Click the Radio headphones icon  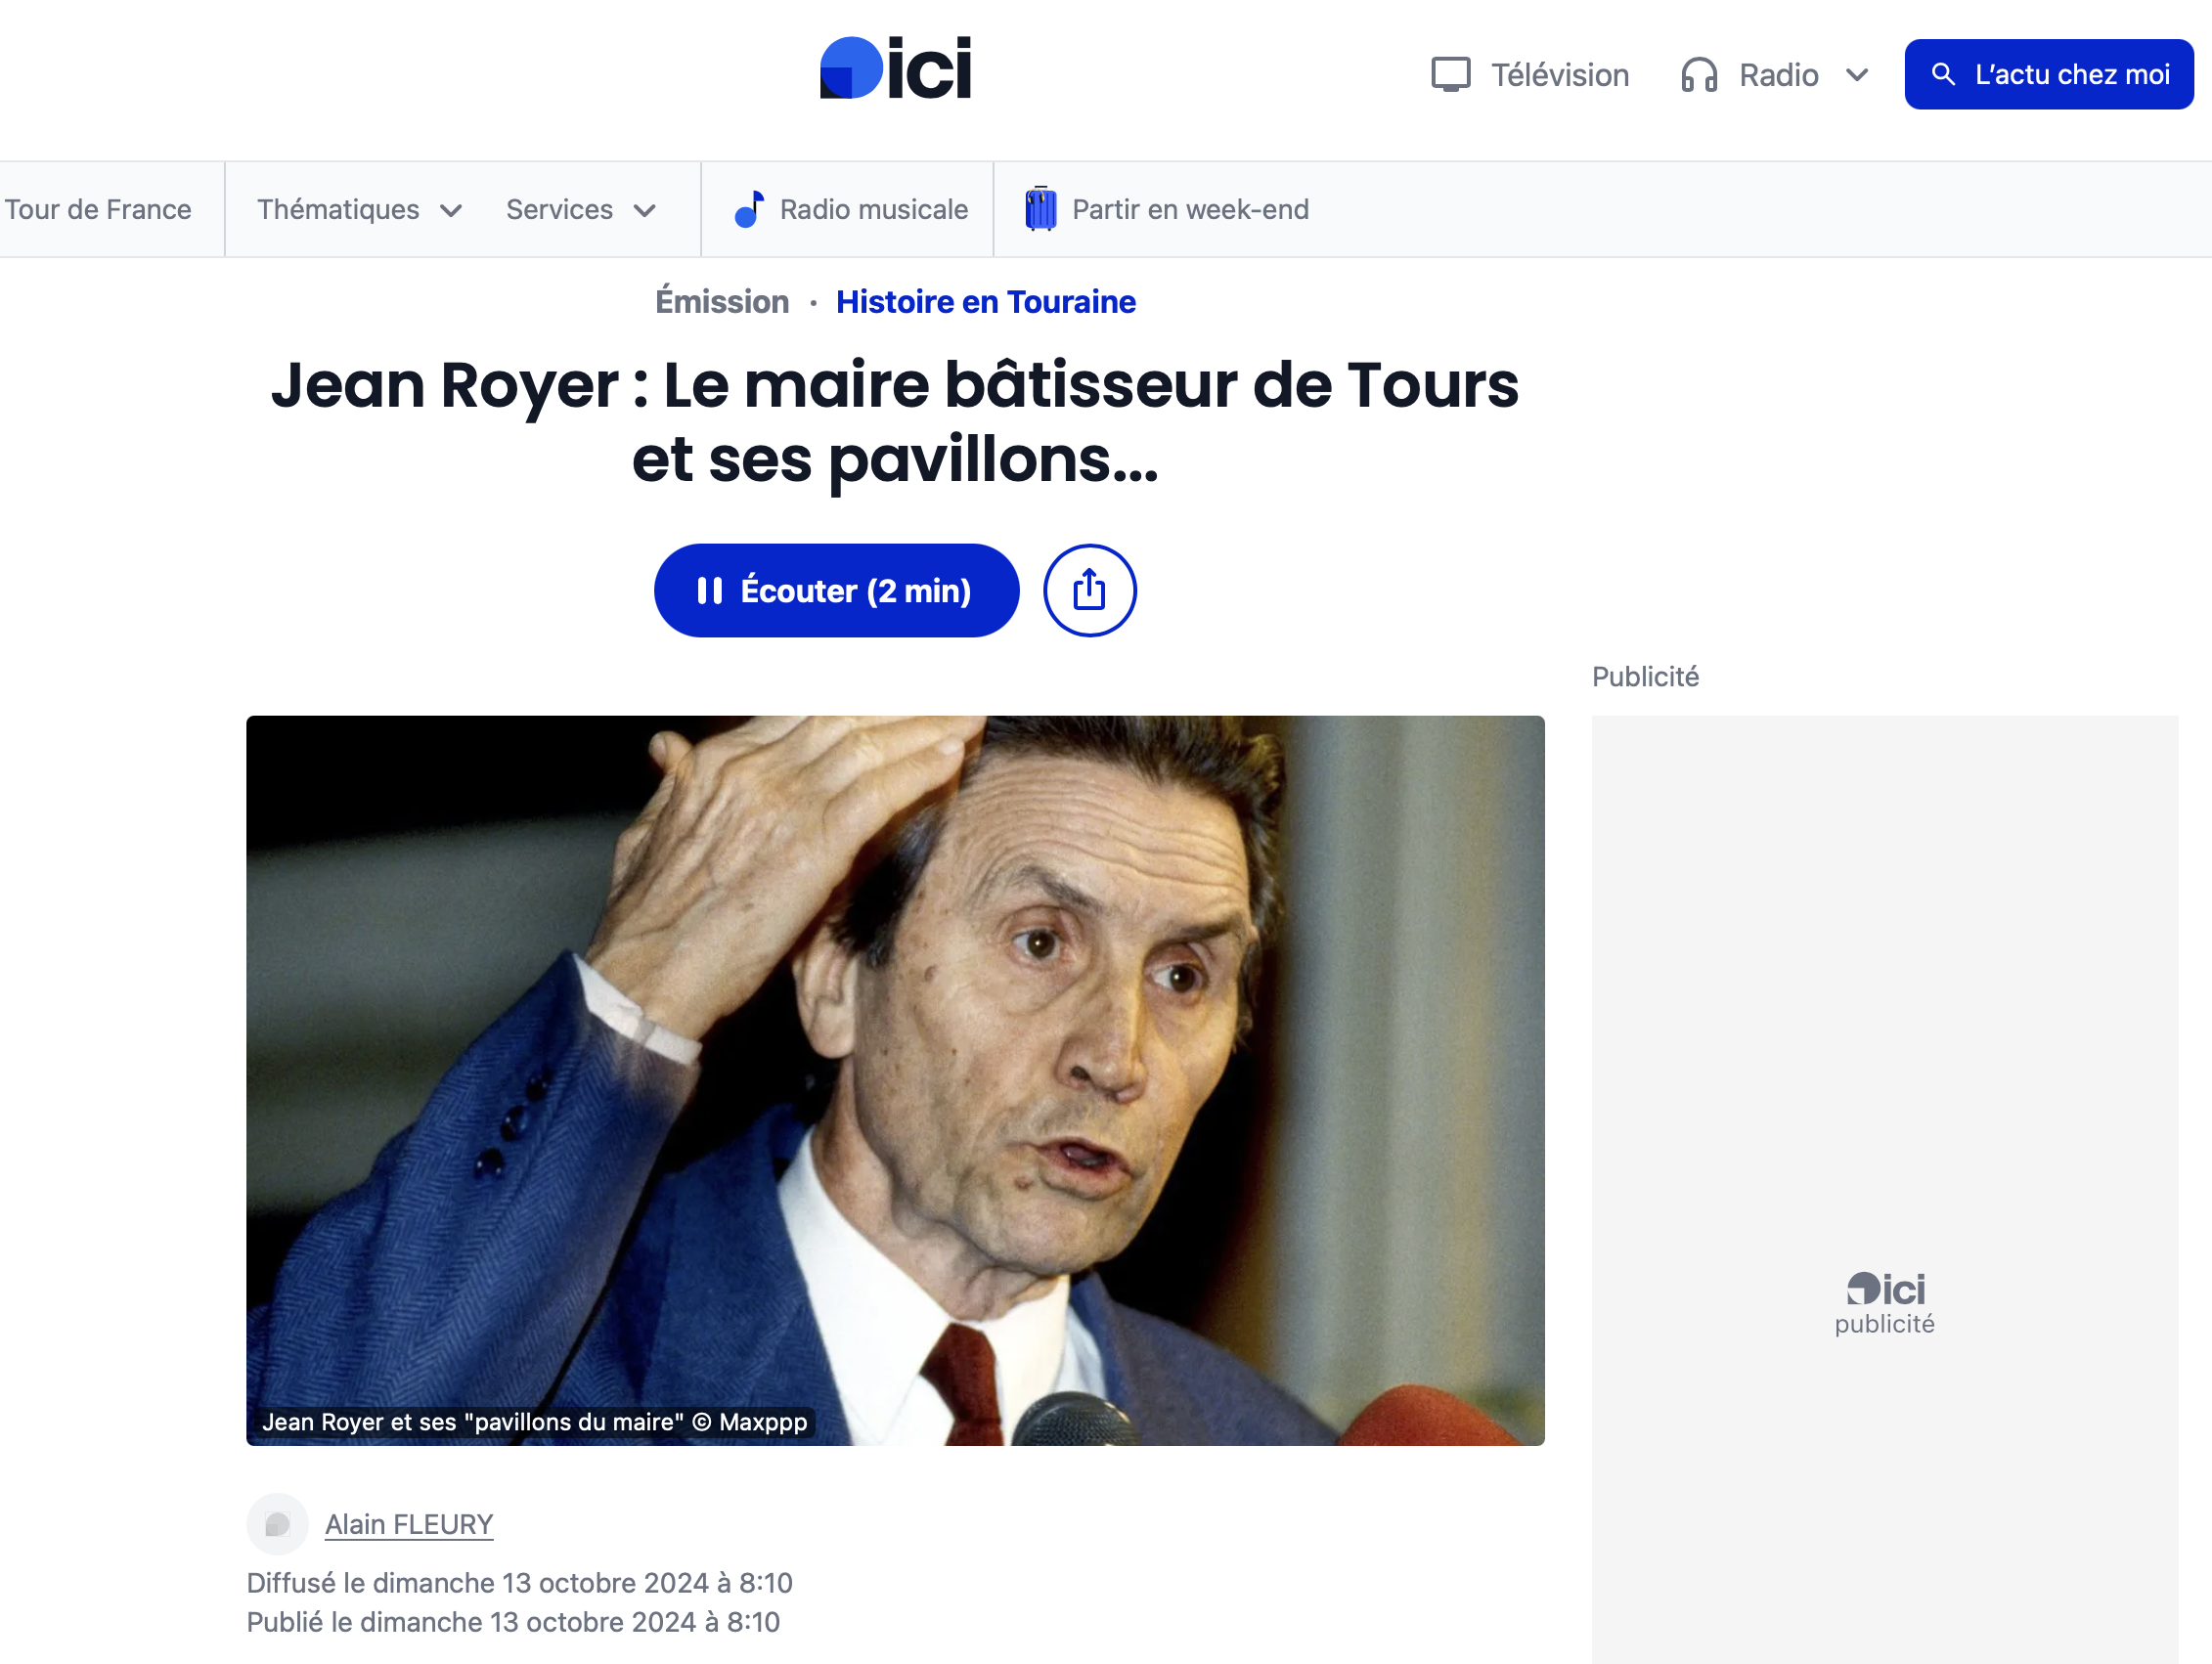pyautogui.click(x=1699, y=75)
